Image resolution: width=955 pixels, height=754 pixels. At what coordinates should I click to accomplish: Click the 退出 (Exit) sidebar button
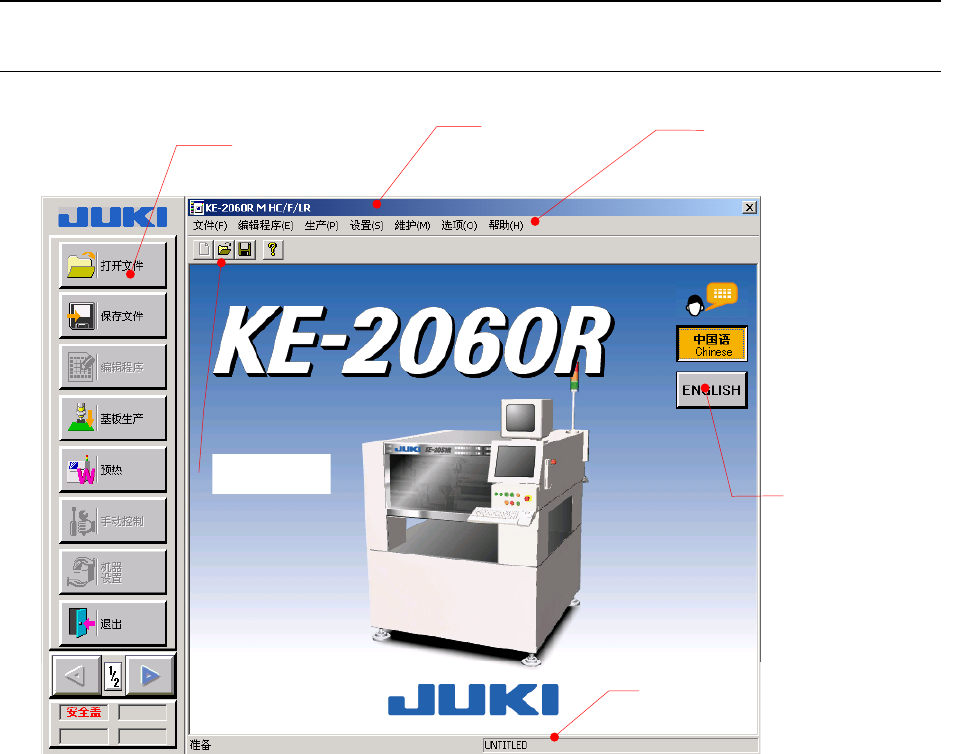[113, 624]
